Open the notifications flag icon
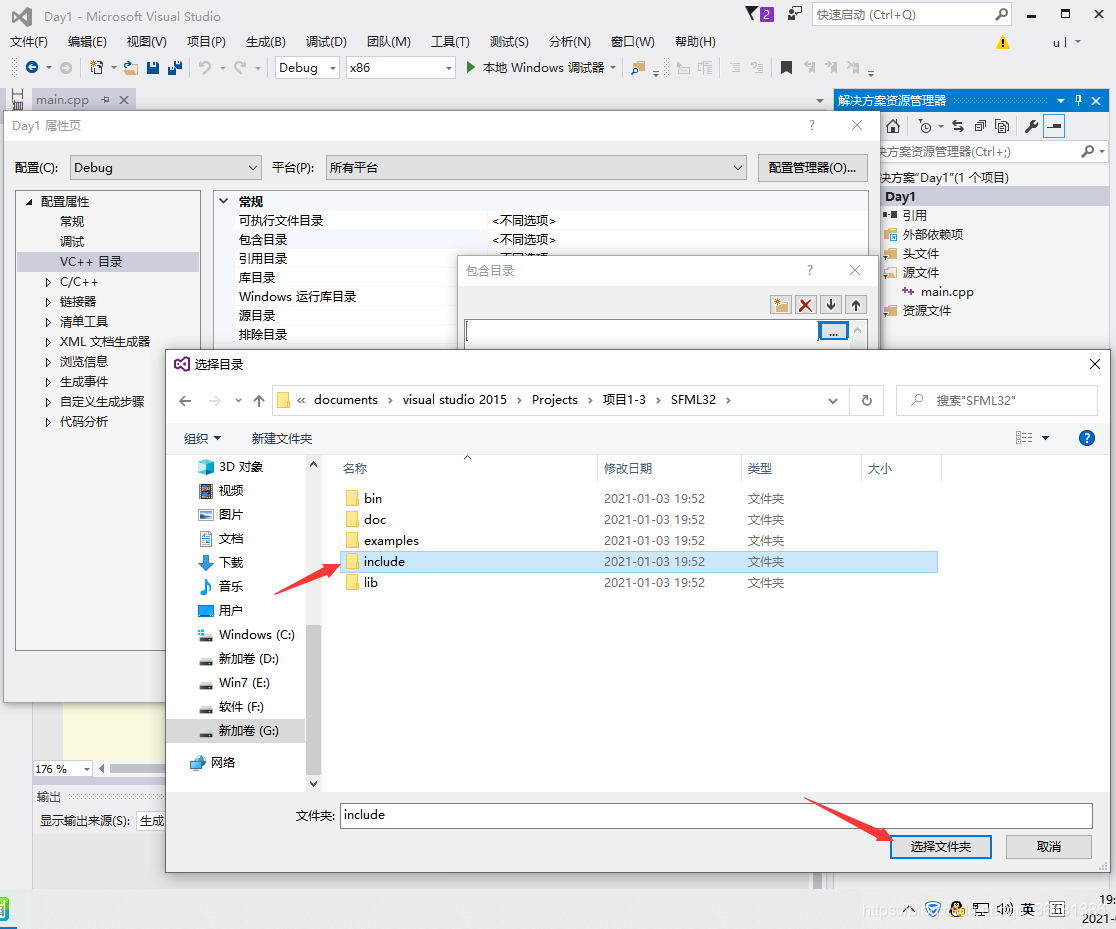 tap(759, 14)
